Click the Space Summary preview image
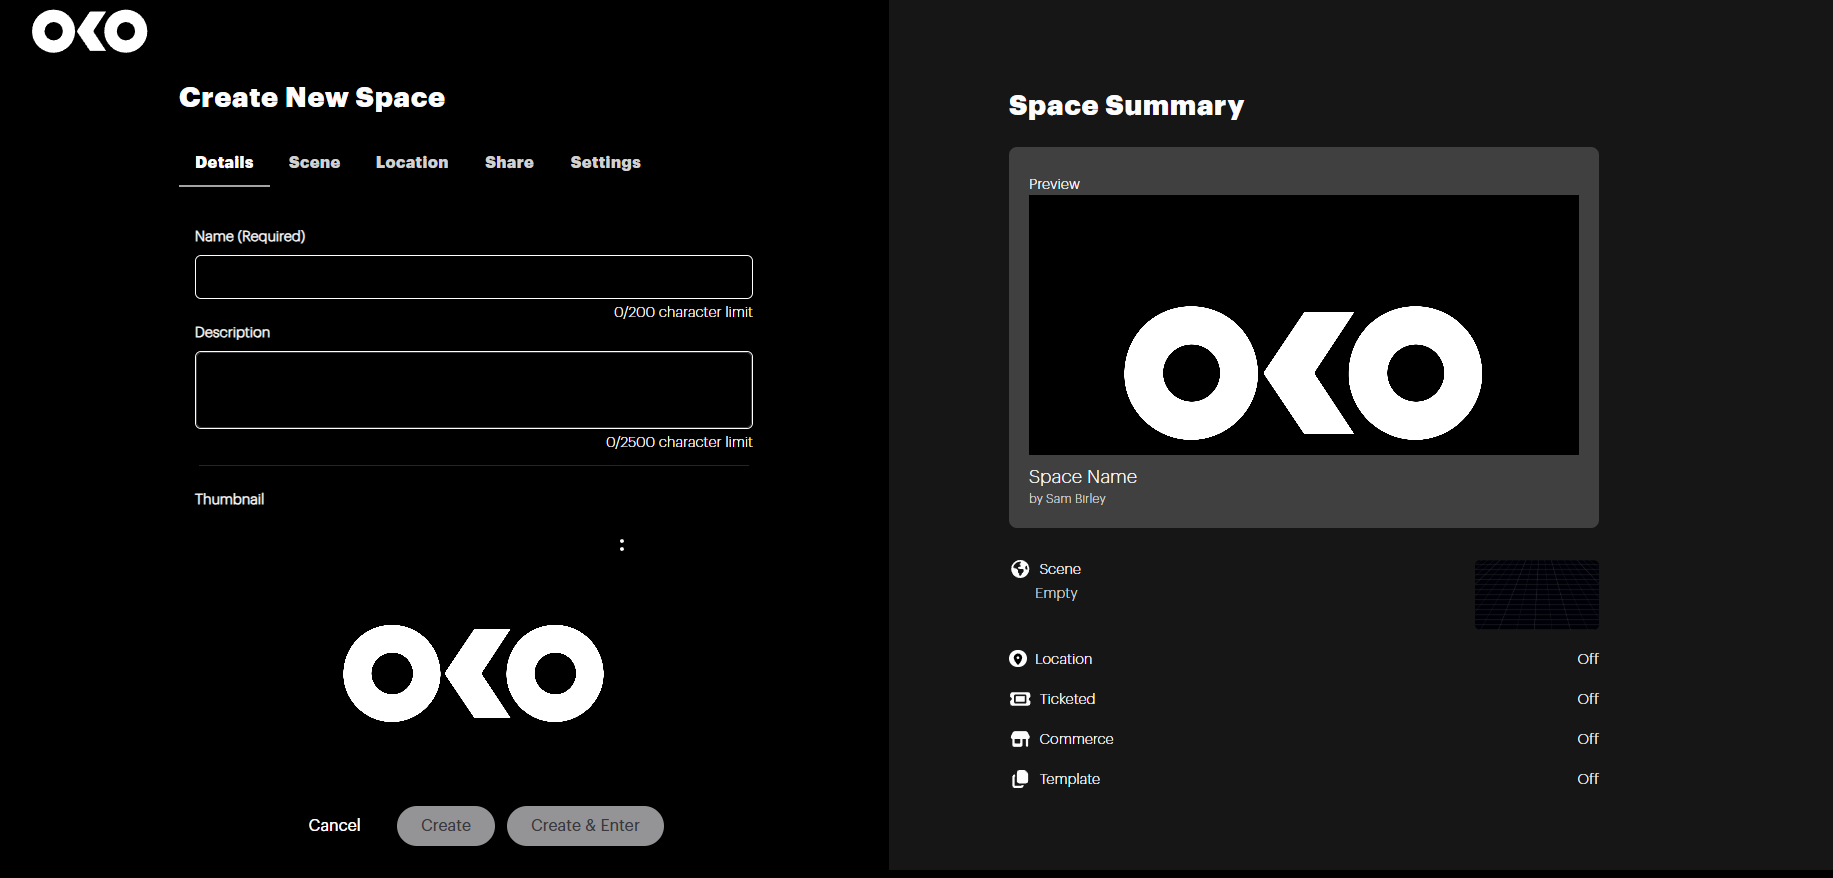This screenshot has height=878, width=1833. click(1304, 325)
